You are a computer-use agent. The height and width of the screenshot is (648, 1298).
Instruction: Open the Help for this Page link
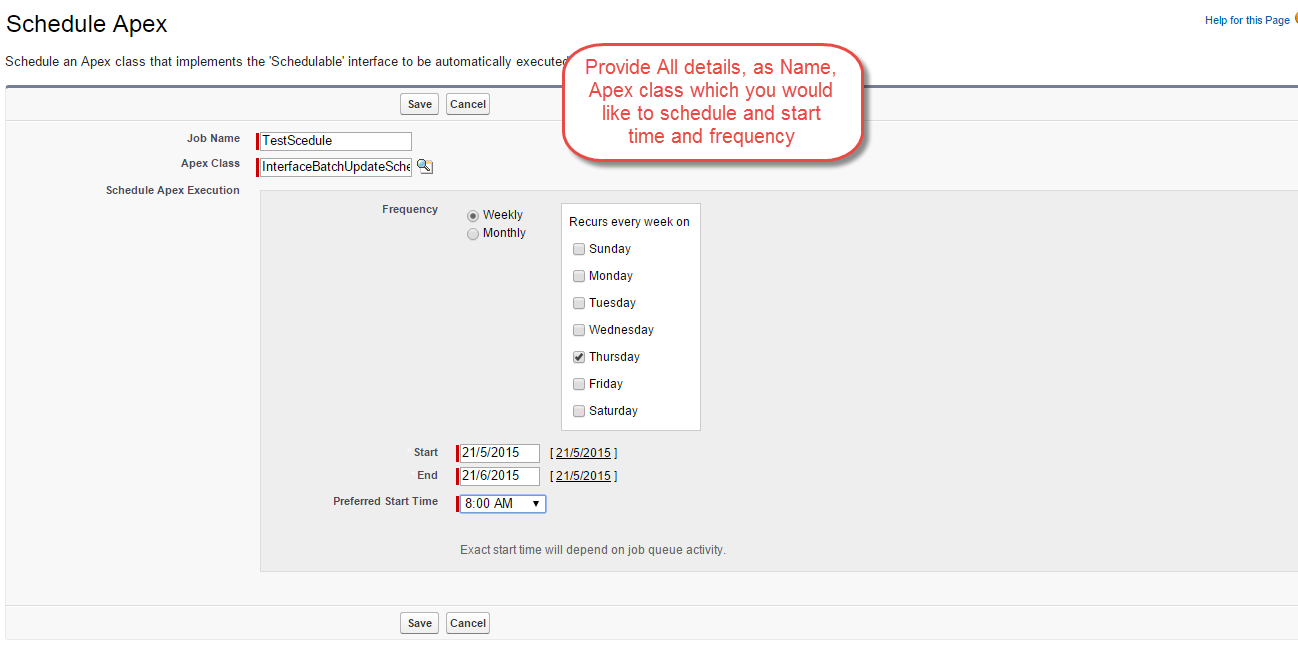[1246, 20]
